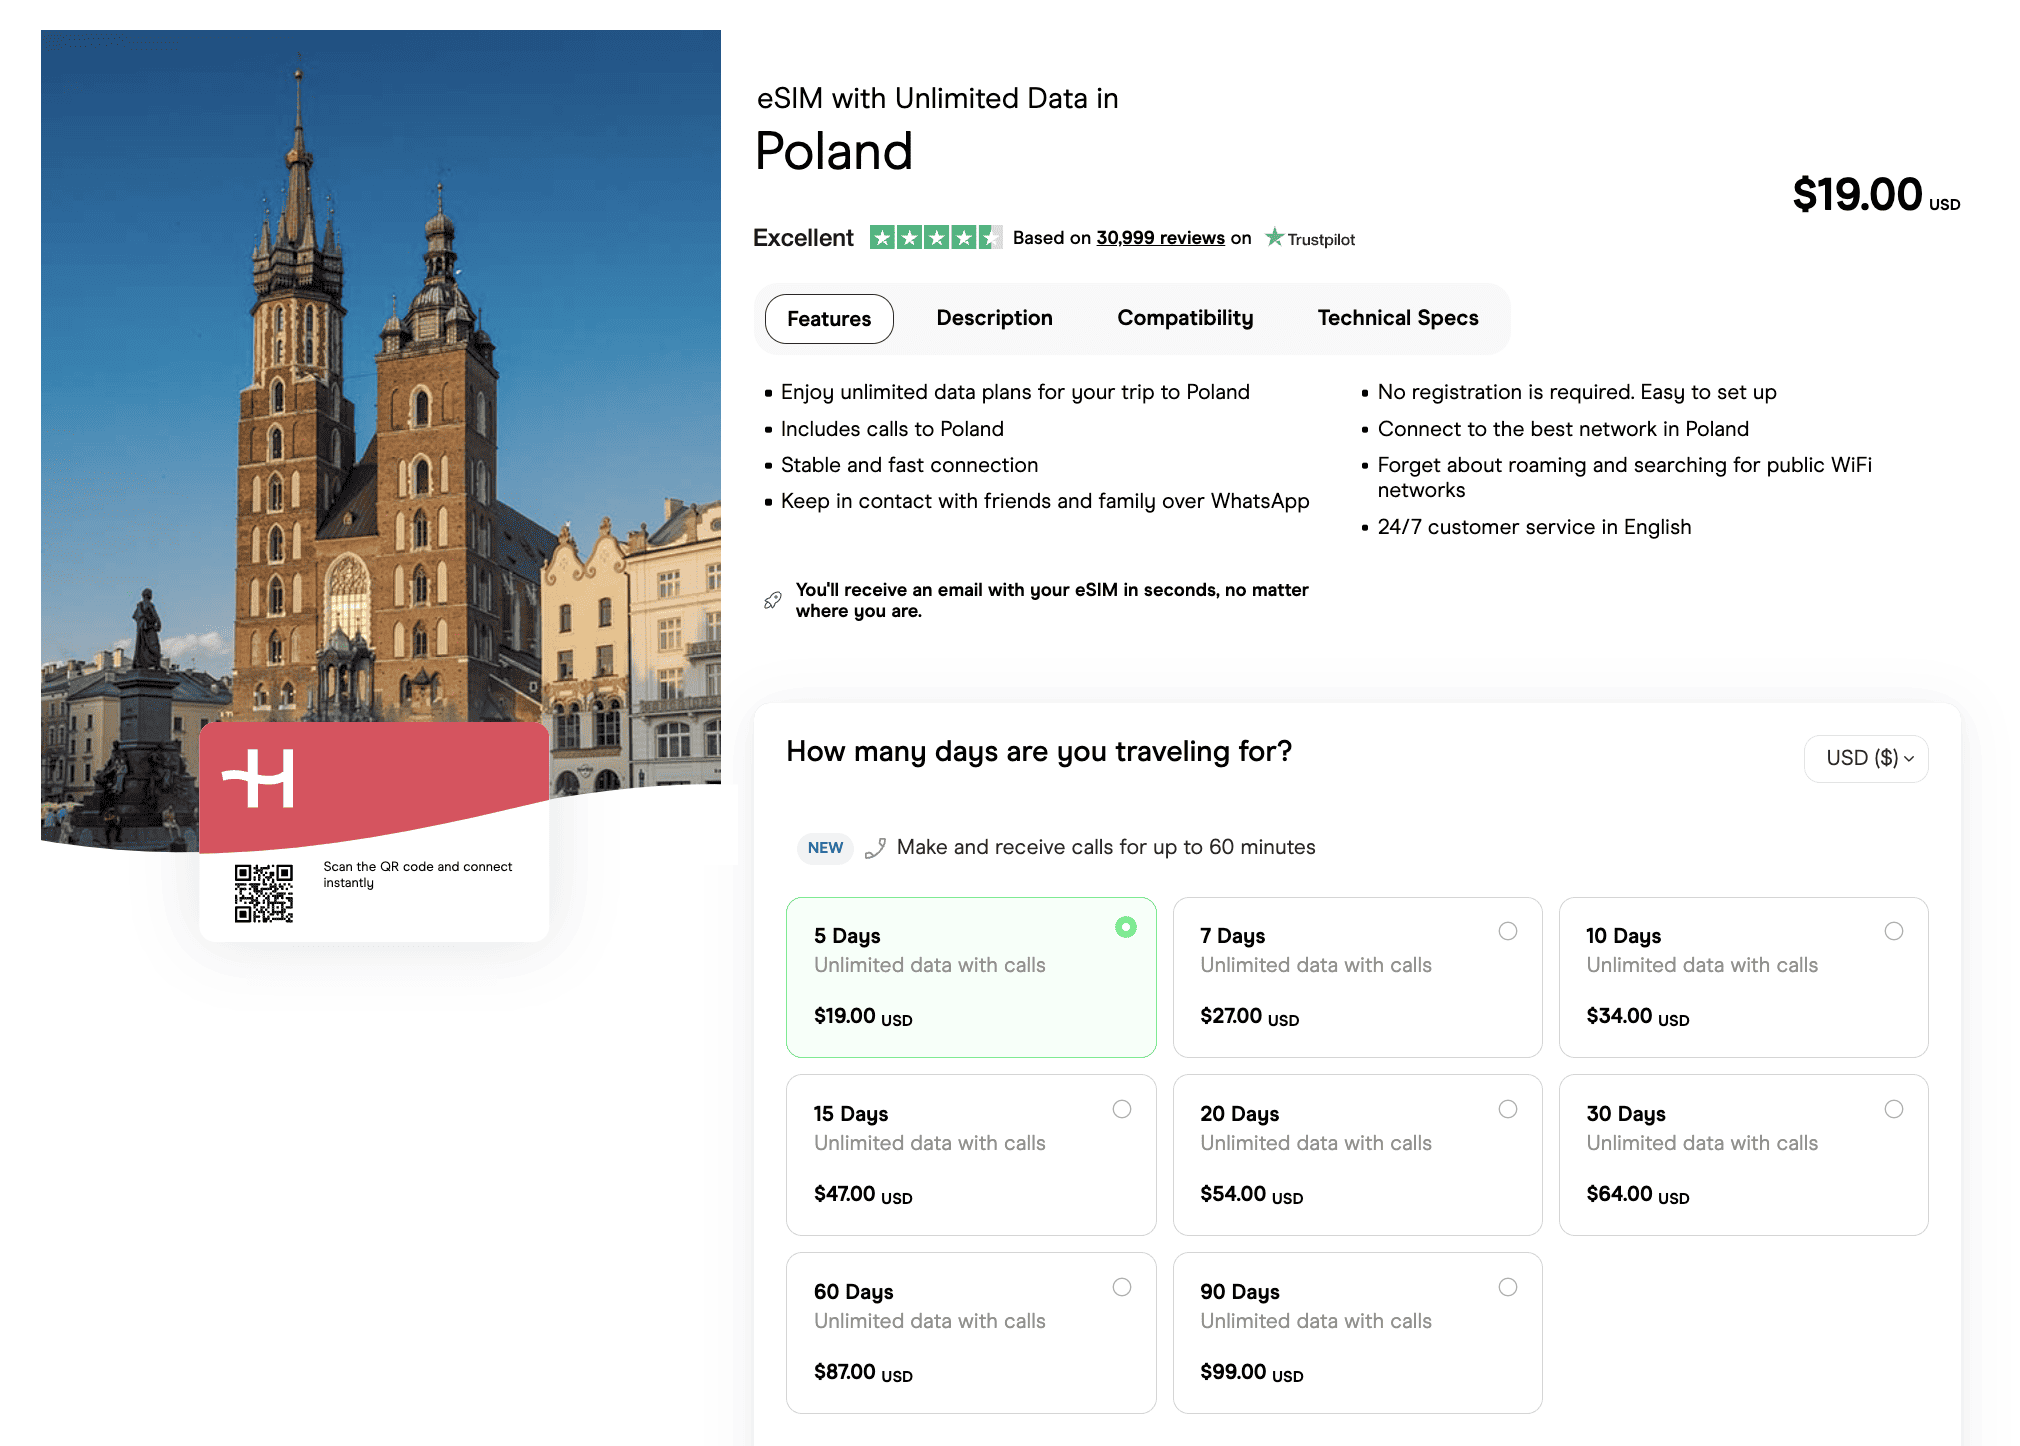Open the 30,999 reviews link
This screenshot has width=2020, height=1446.
pos(1160,238)
